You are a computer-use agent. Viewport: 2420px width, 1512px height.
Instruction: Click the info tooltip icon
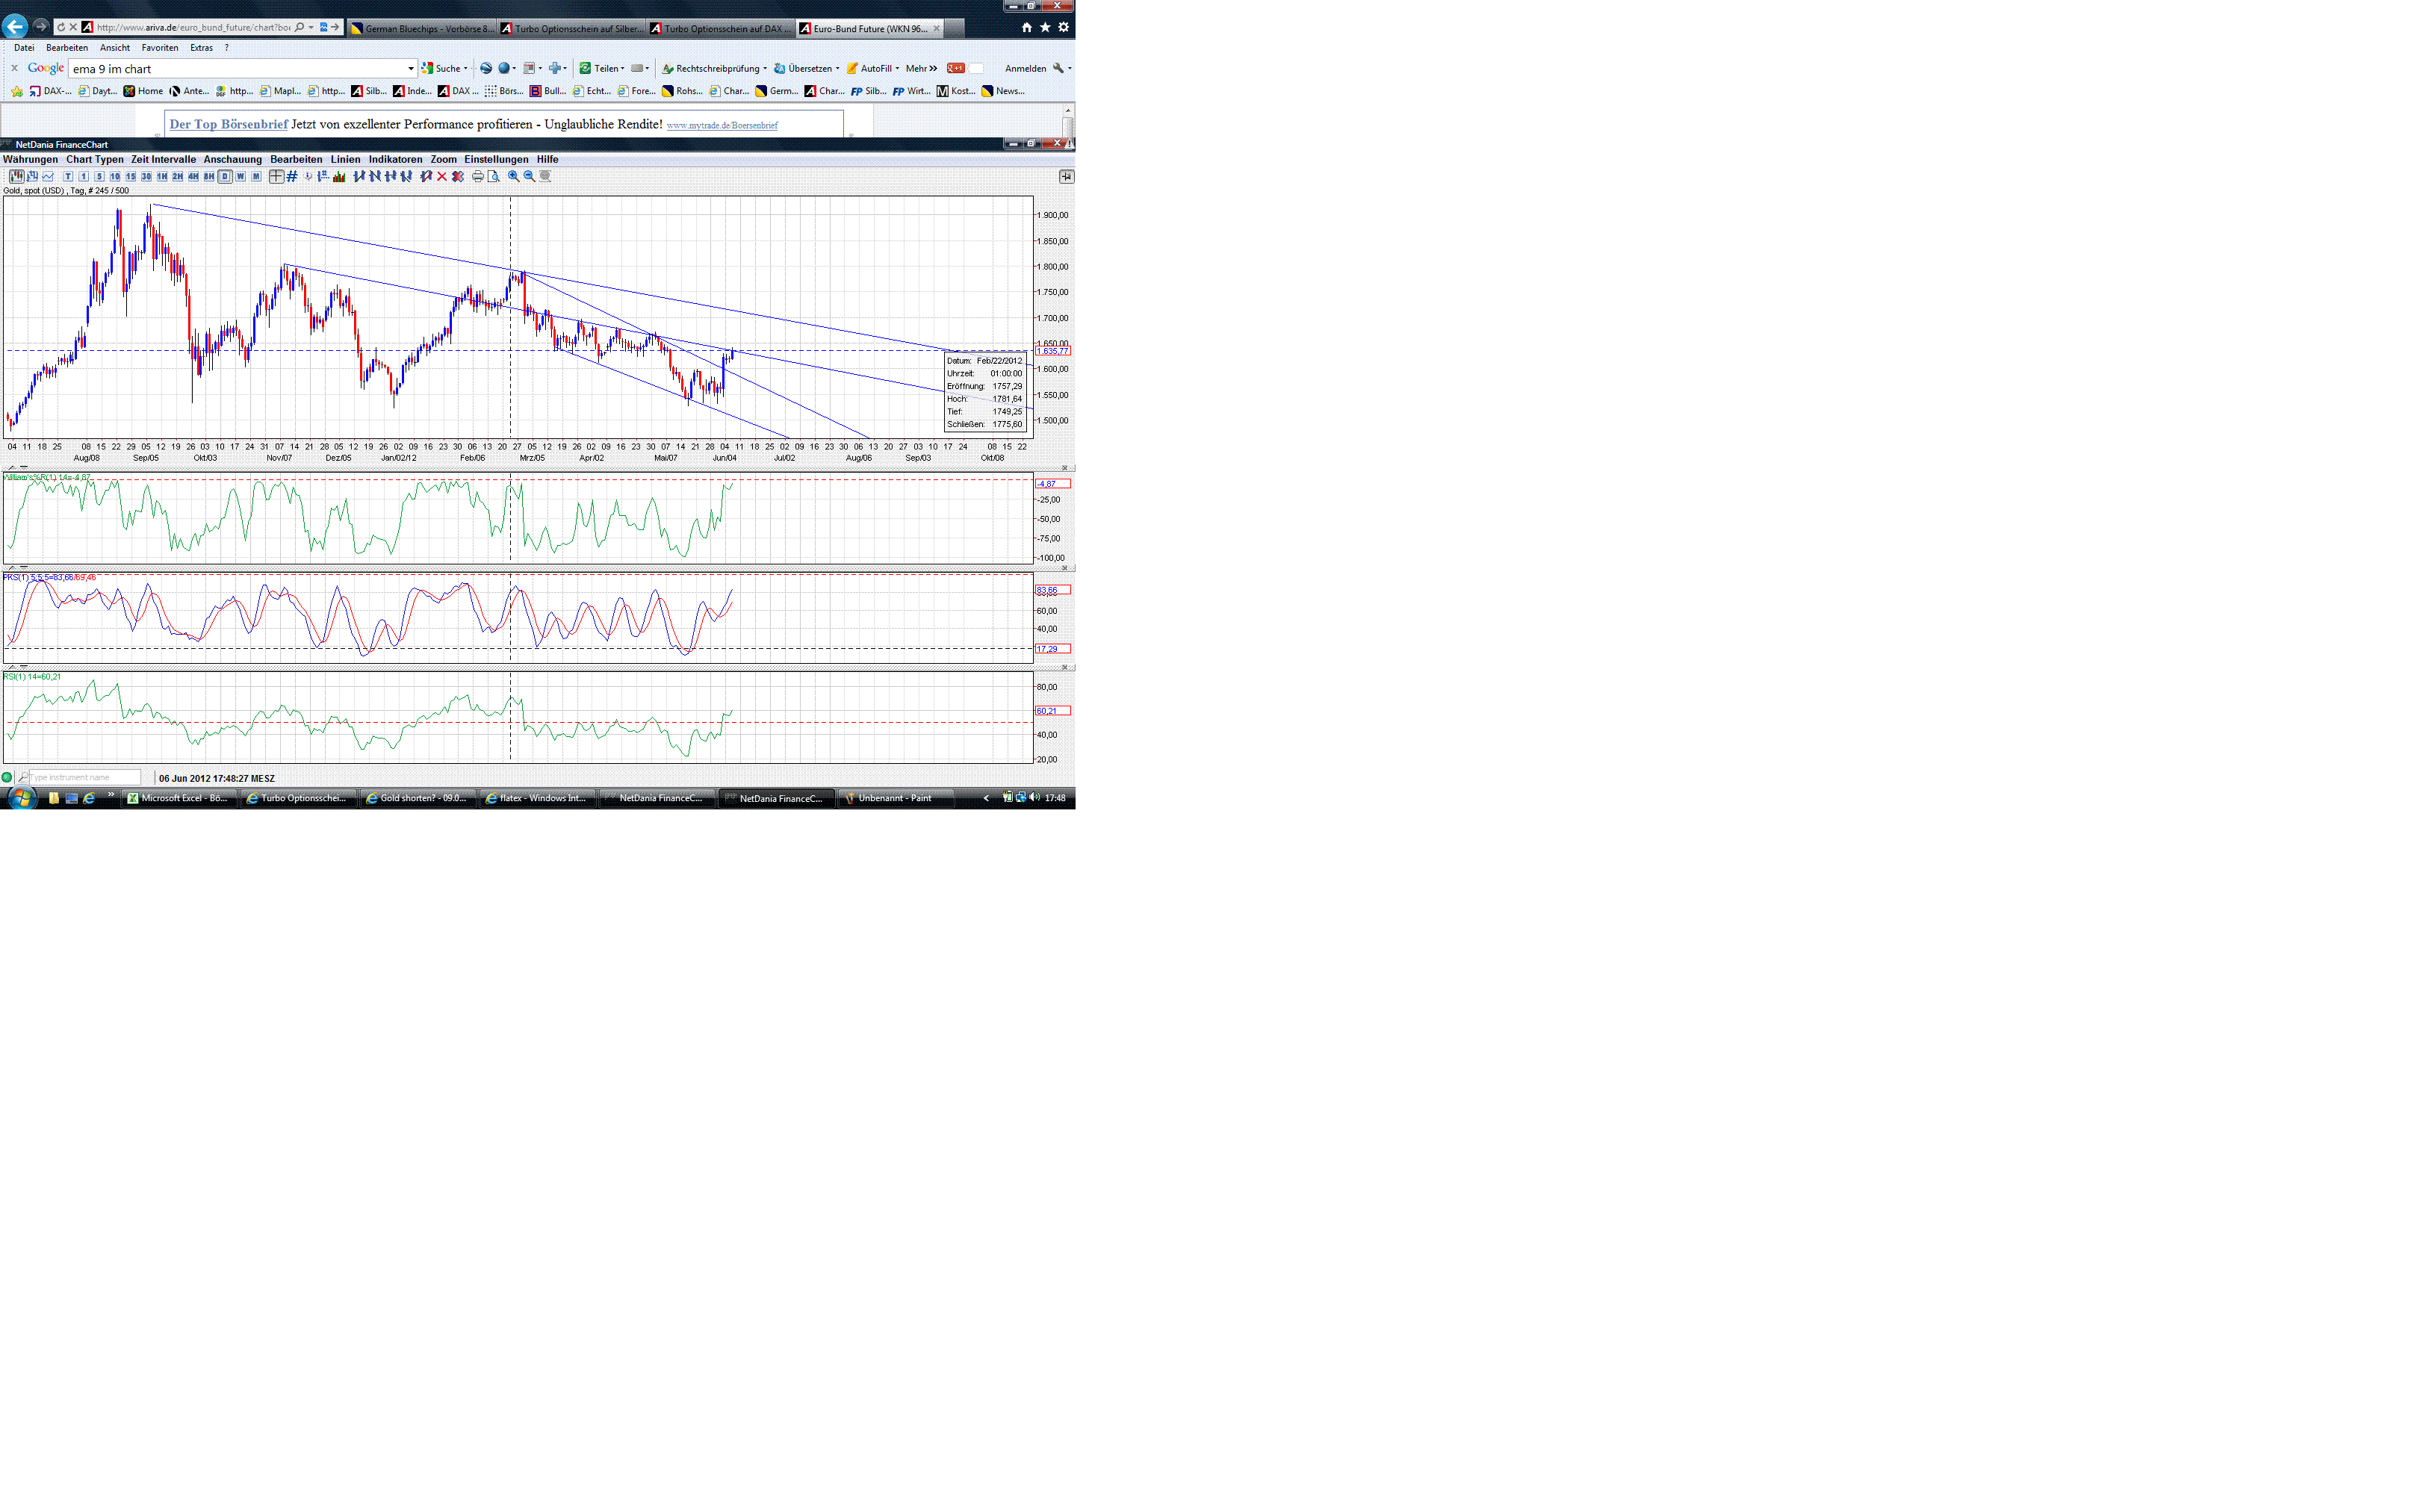point(308,176)
